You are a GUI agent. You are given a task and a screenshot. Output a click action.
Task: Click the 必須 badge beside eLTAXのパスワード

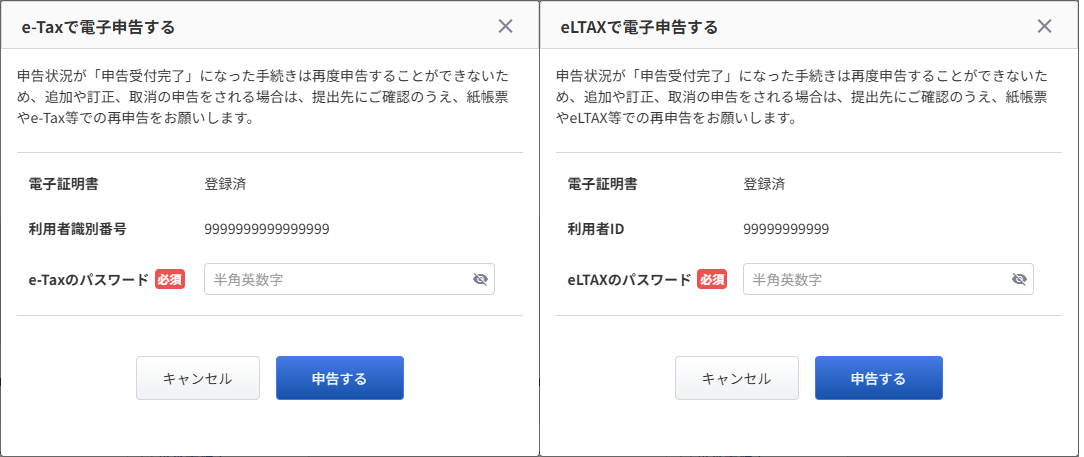pos(712,279)
